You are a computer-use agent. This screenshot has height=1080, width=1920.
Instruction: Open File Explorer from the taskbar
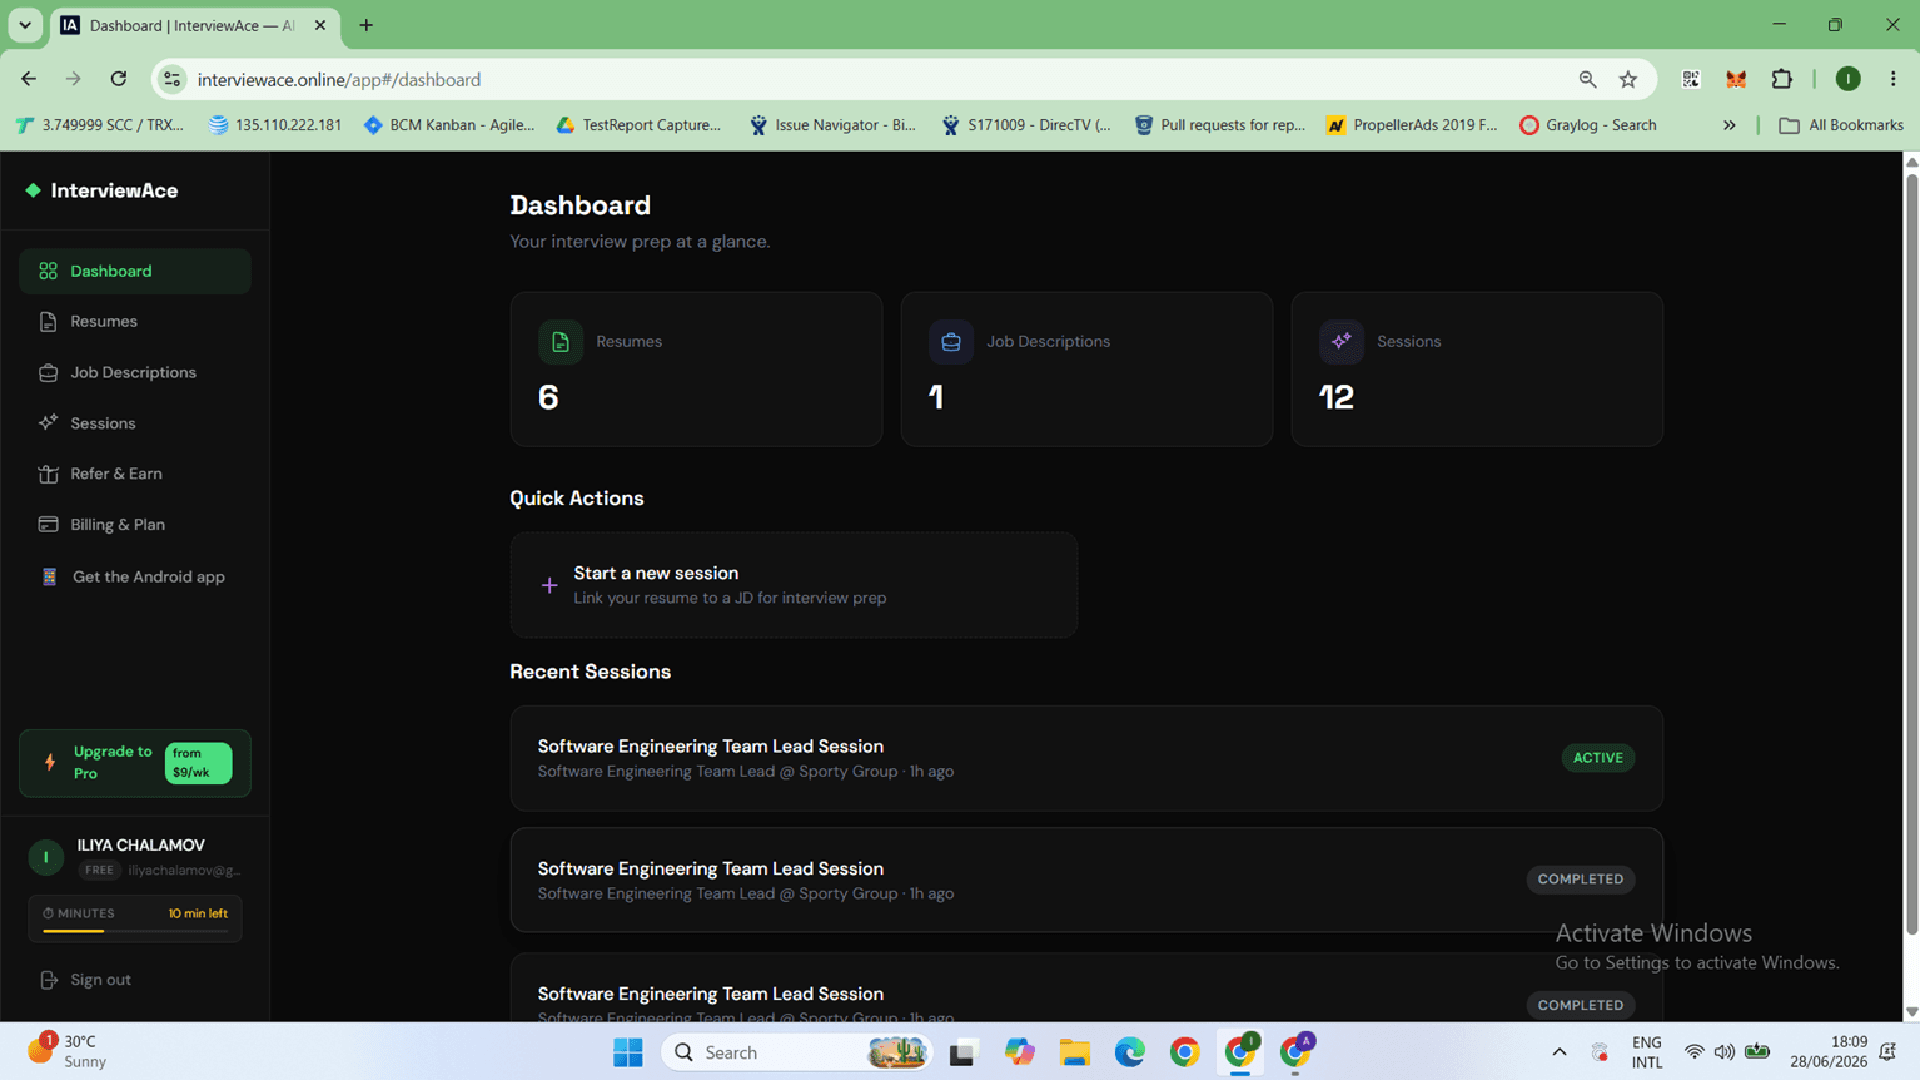click(x=1074, y=1052)
